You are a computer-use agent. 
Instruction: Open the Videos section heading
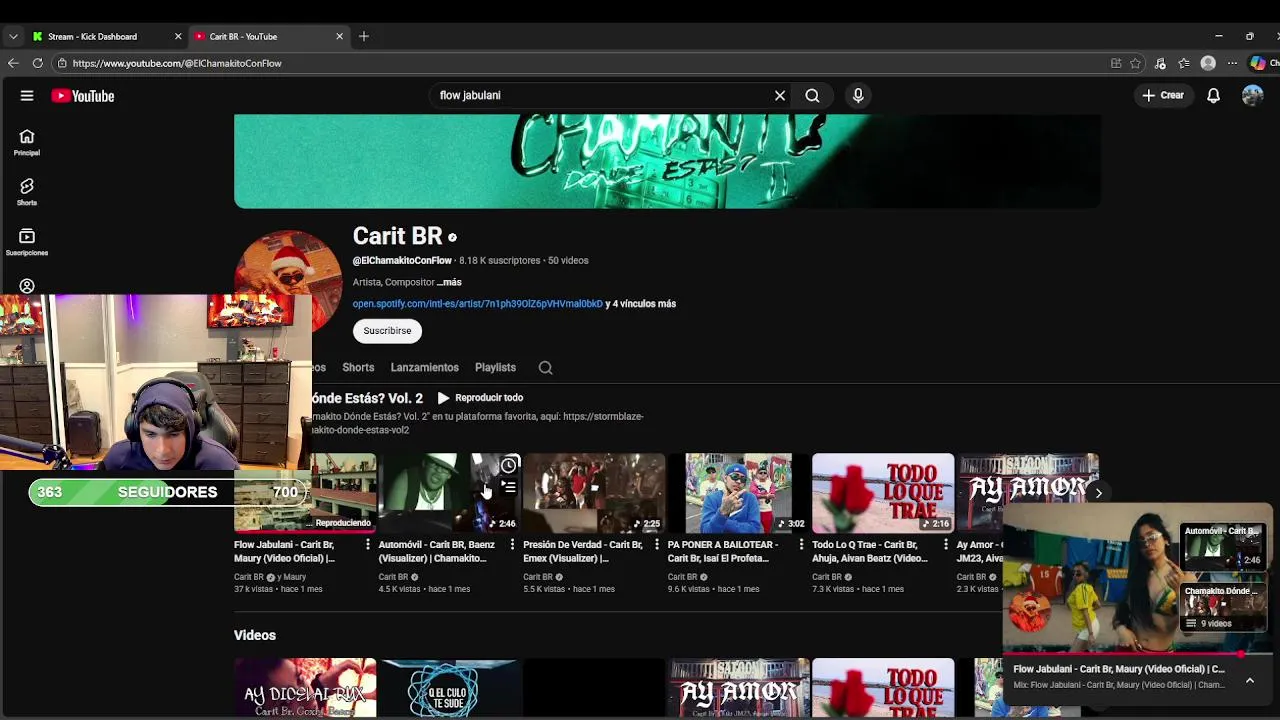click(255, 636)
